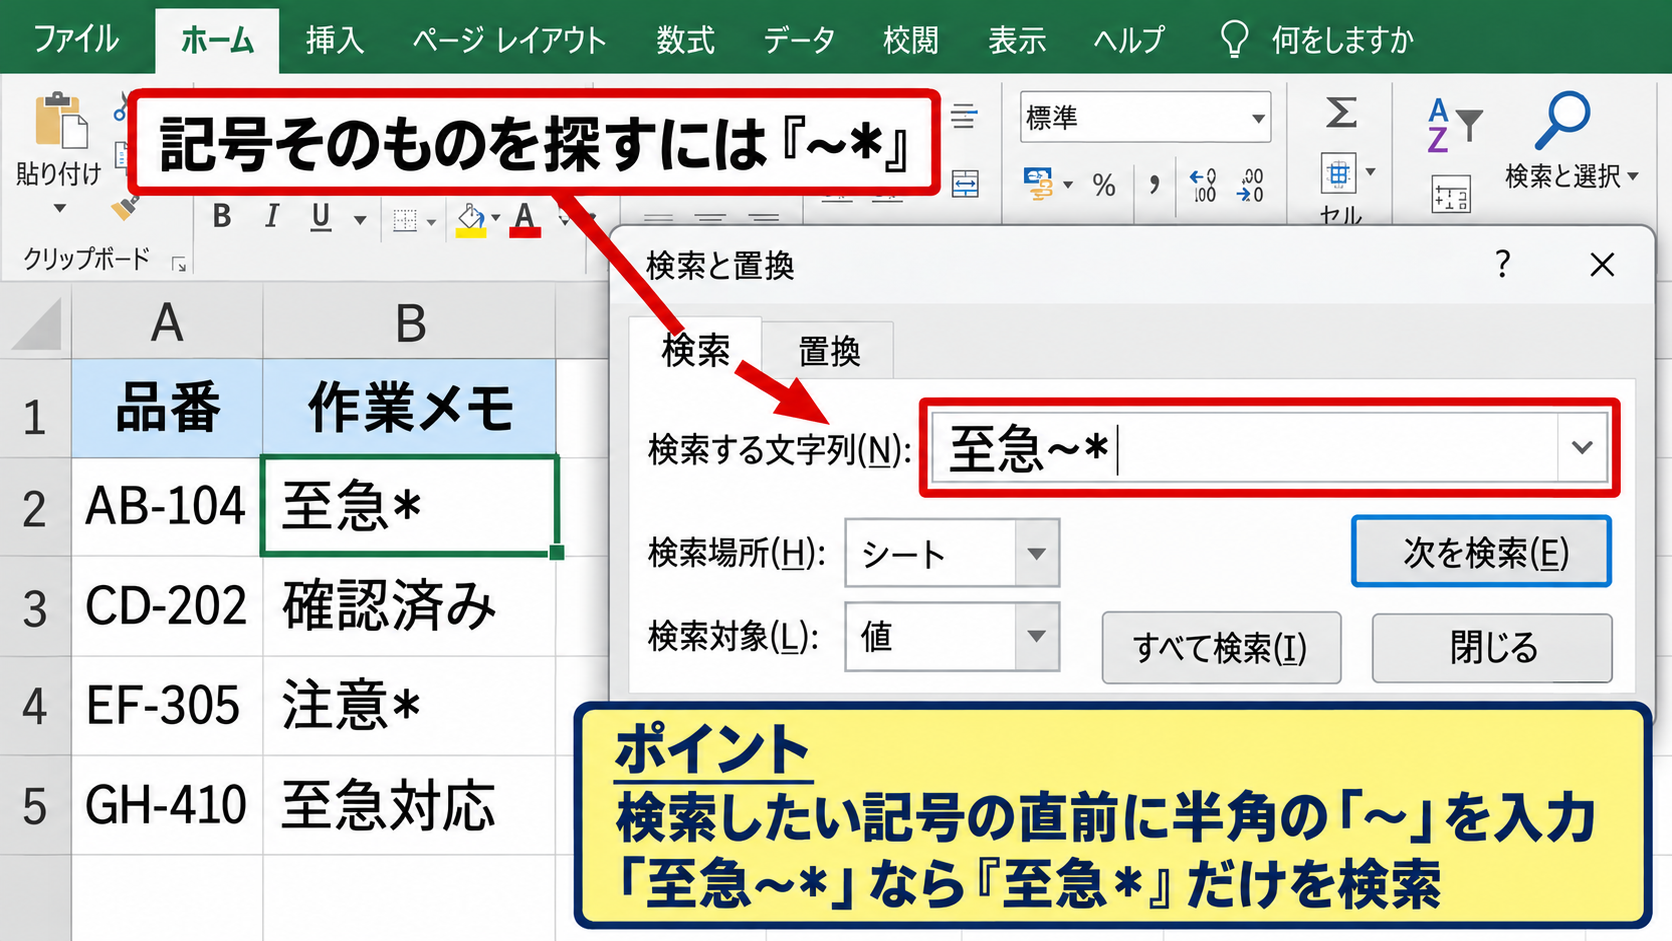Apply comma style button
This screenshot has height=941, width=1672.
click(1155, 184)
